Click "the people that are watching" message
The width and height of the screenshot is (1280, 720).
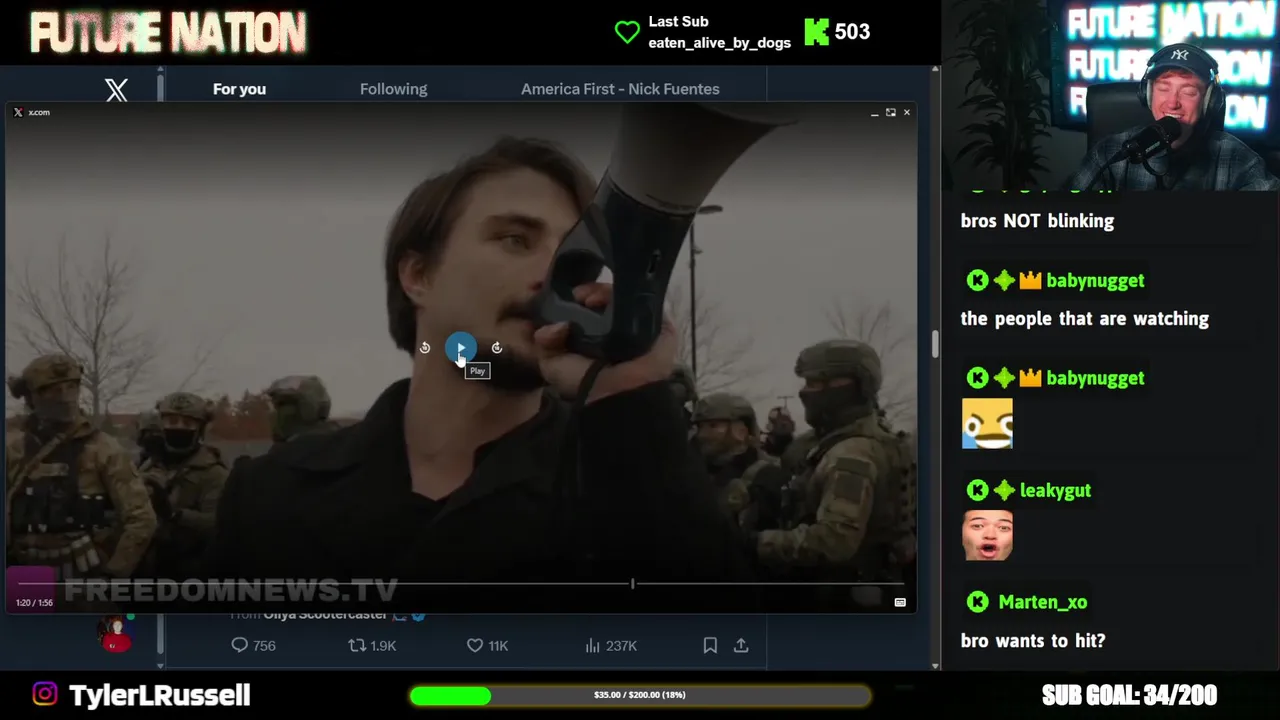coord(1084,319)
